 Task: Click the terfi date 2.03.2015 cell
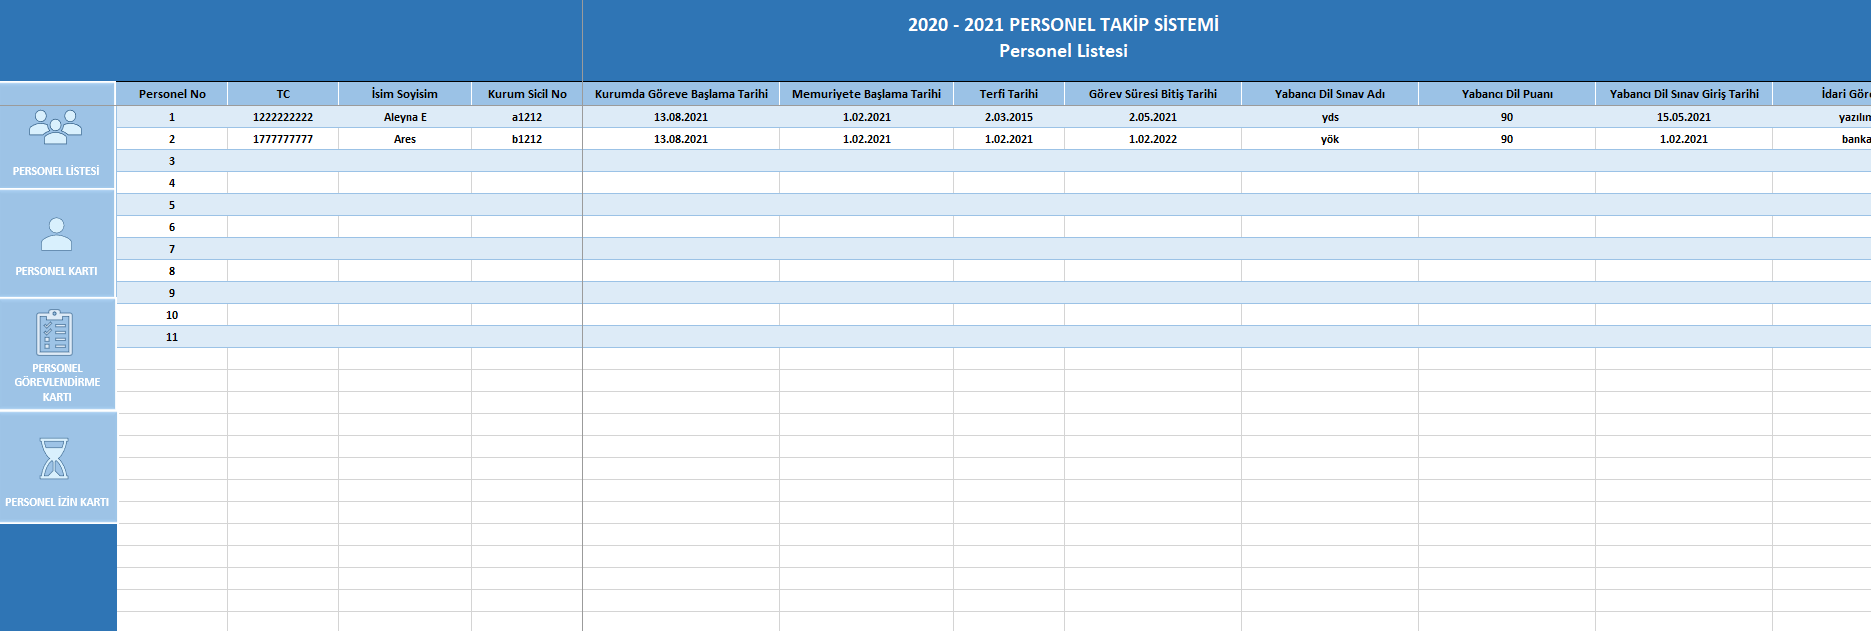pos(1008,117)
